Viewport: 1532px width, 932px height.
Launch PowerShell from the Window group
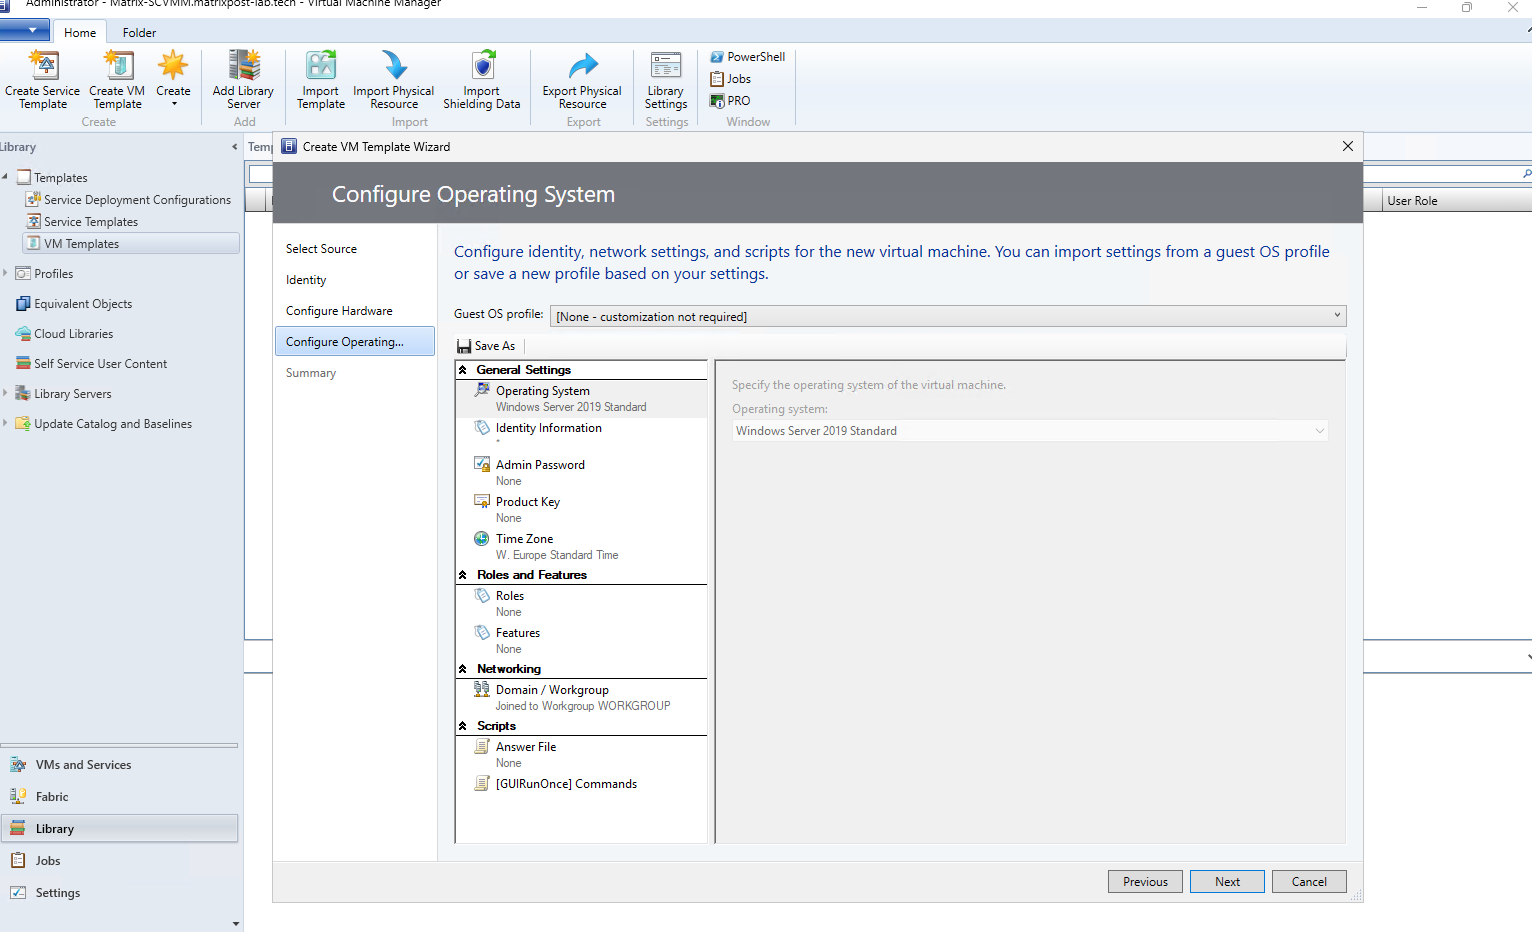747,57
